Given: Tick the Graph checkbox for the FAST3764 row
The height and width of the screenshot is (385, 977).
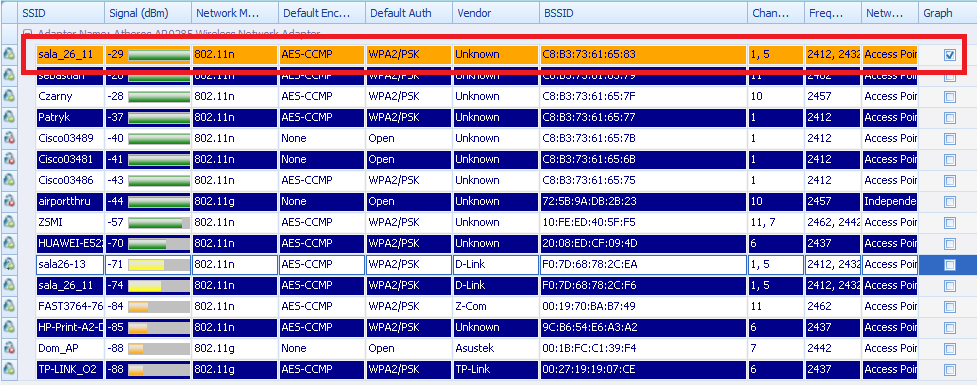Looking at the screenshot, I should [950, 307].
